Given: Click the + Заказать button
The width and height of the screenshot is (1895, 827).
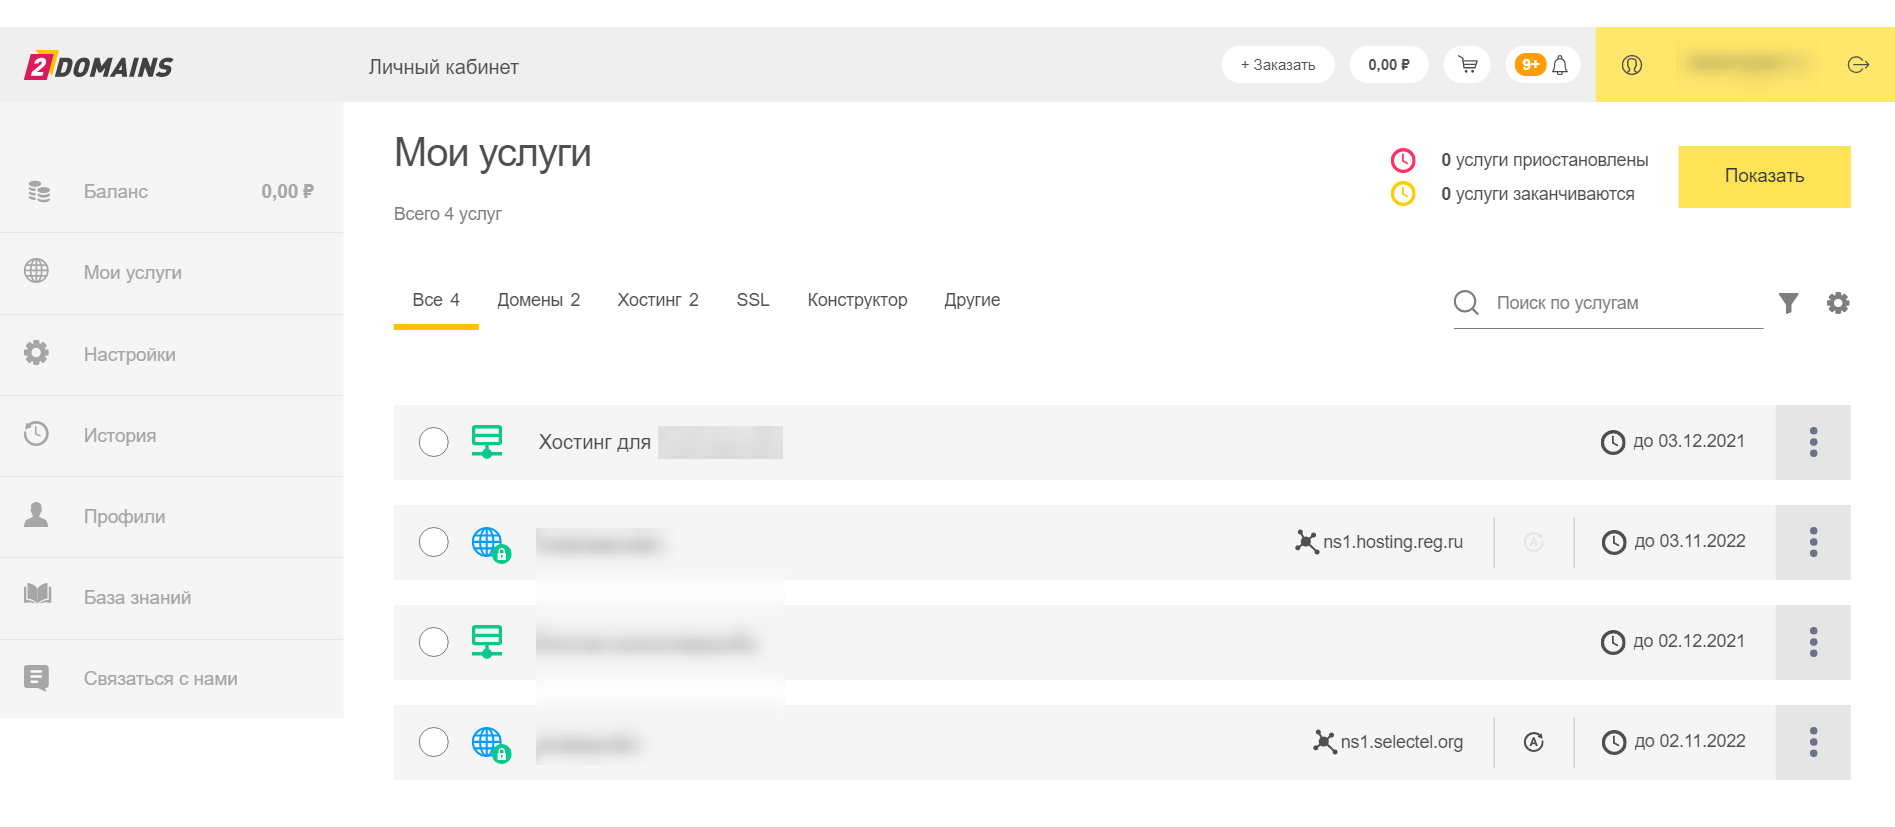Looking at the screenshot, I should click(x=1277, y=65).
